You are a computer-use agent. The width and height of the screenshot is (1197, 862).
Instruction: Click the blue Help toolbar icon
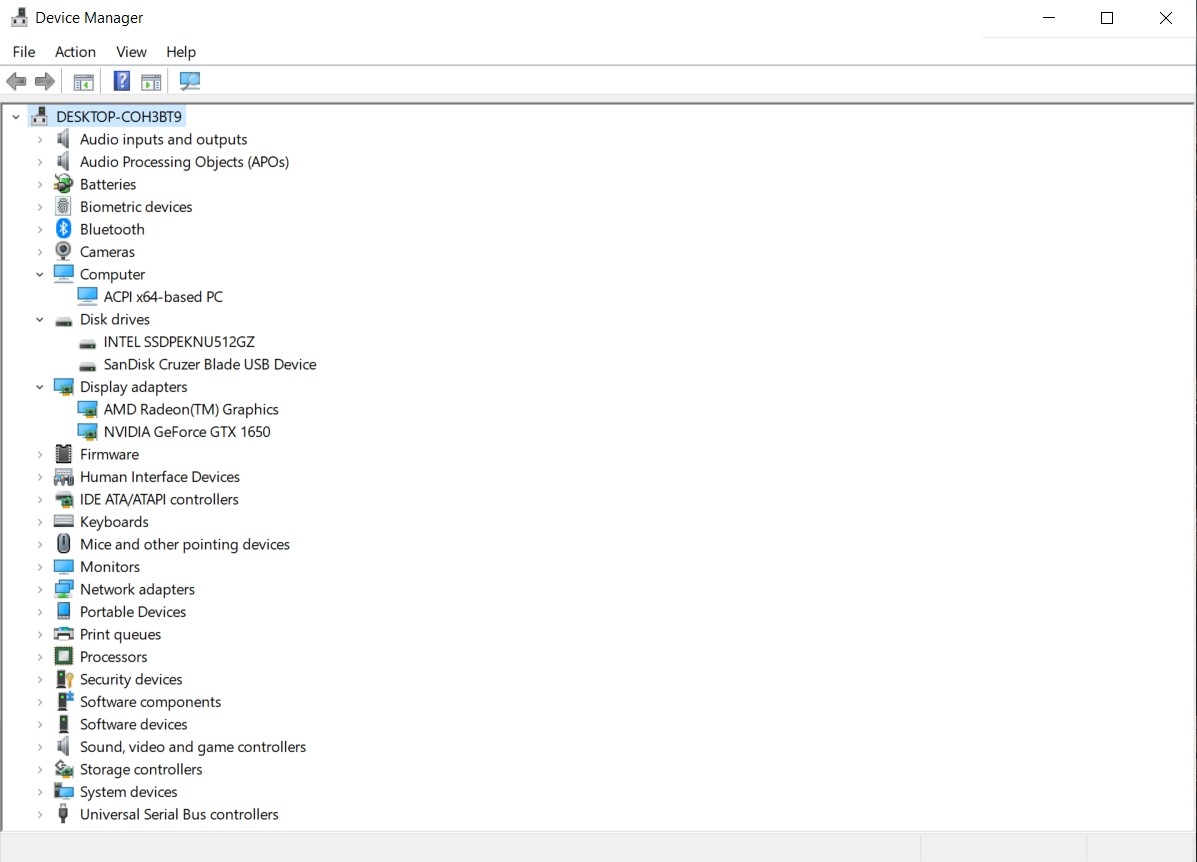[x=121, y=82]
